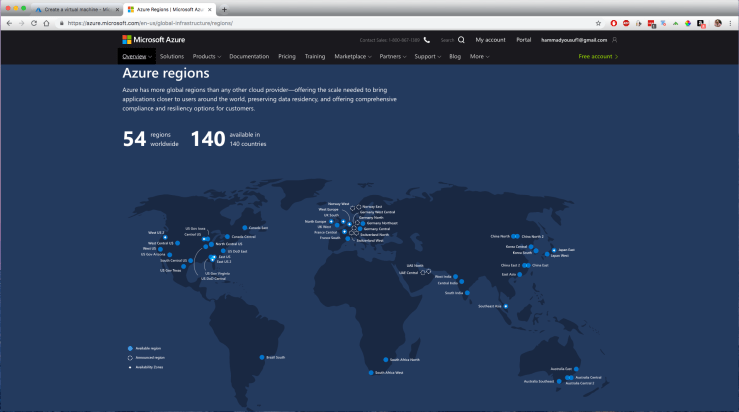Viewport: 739px width, 412px height.
Task: Click the South India region dot
Action: pos(467,293)
